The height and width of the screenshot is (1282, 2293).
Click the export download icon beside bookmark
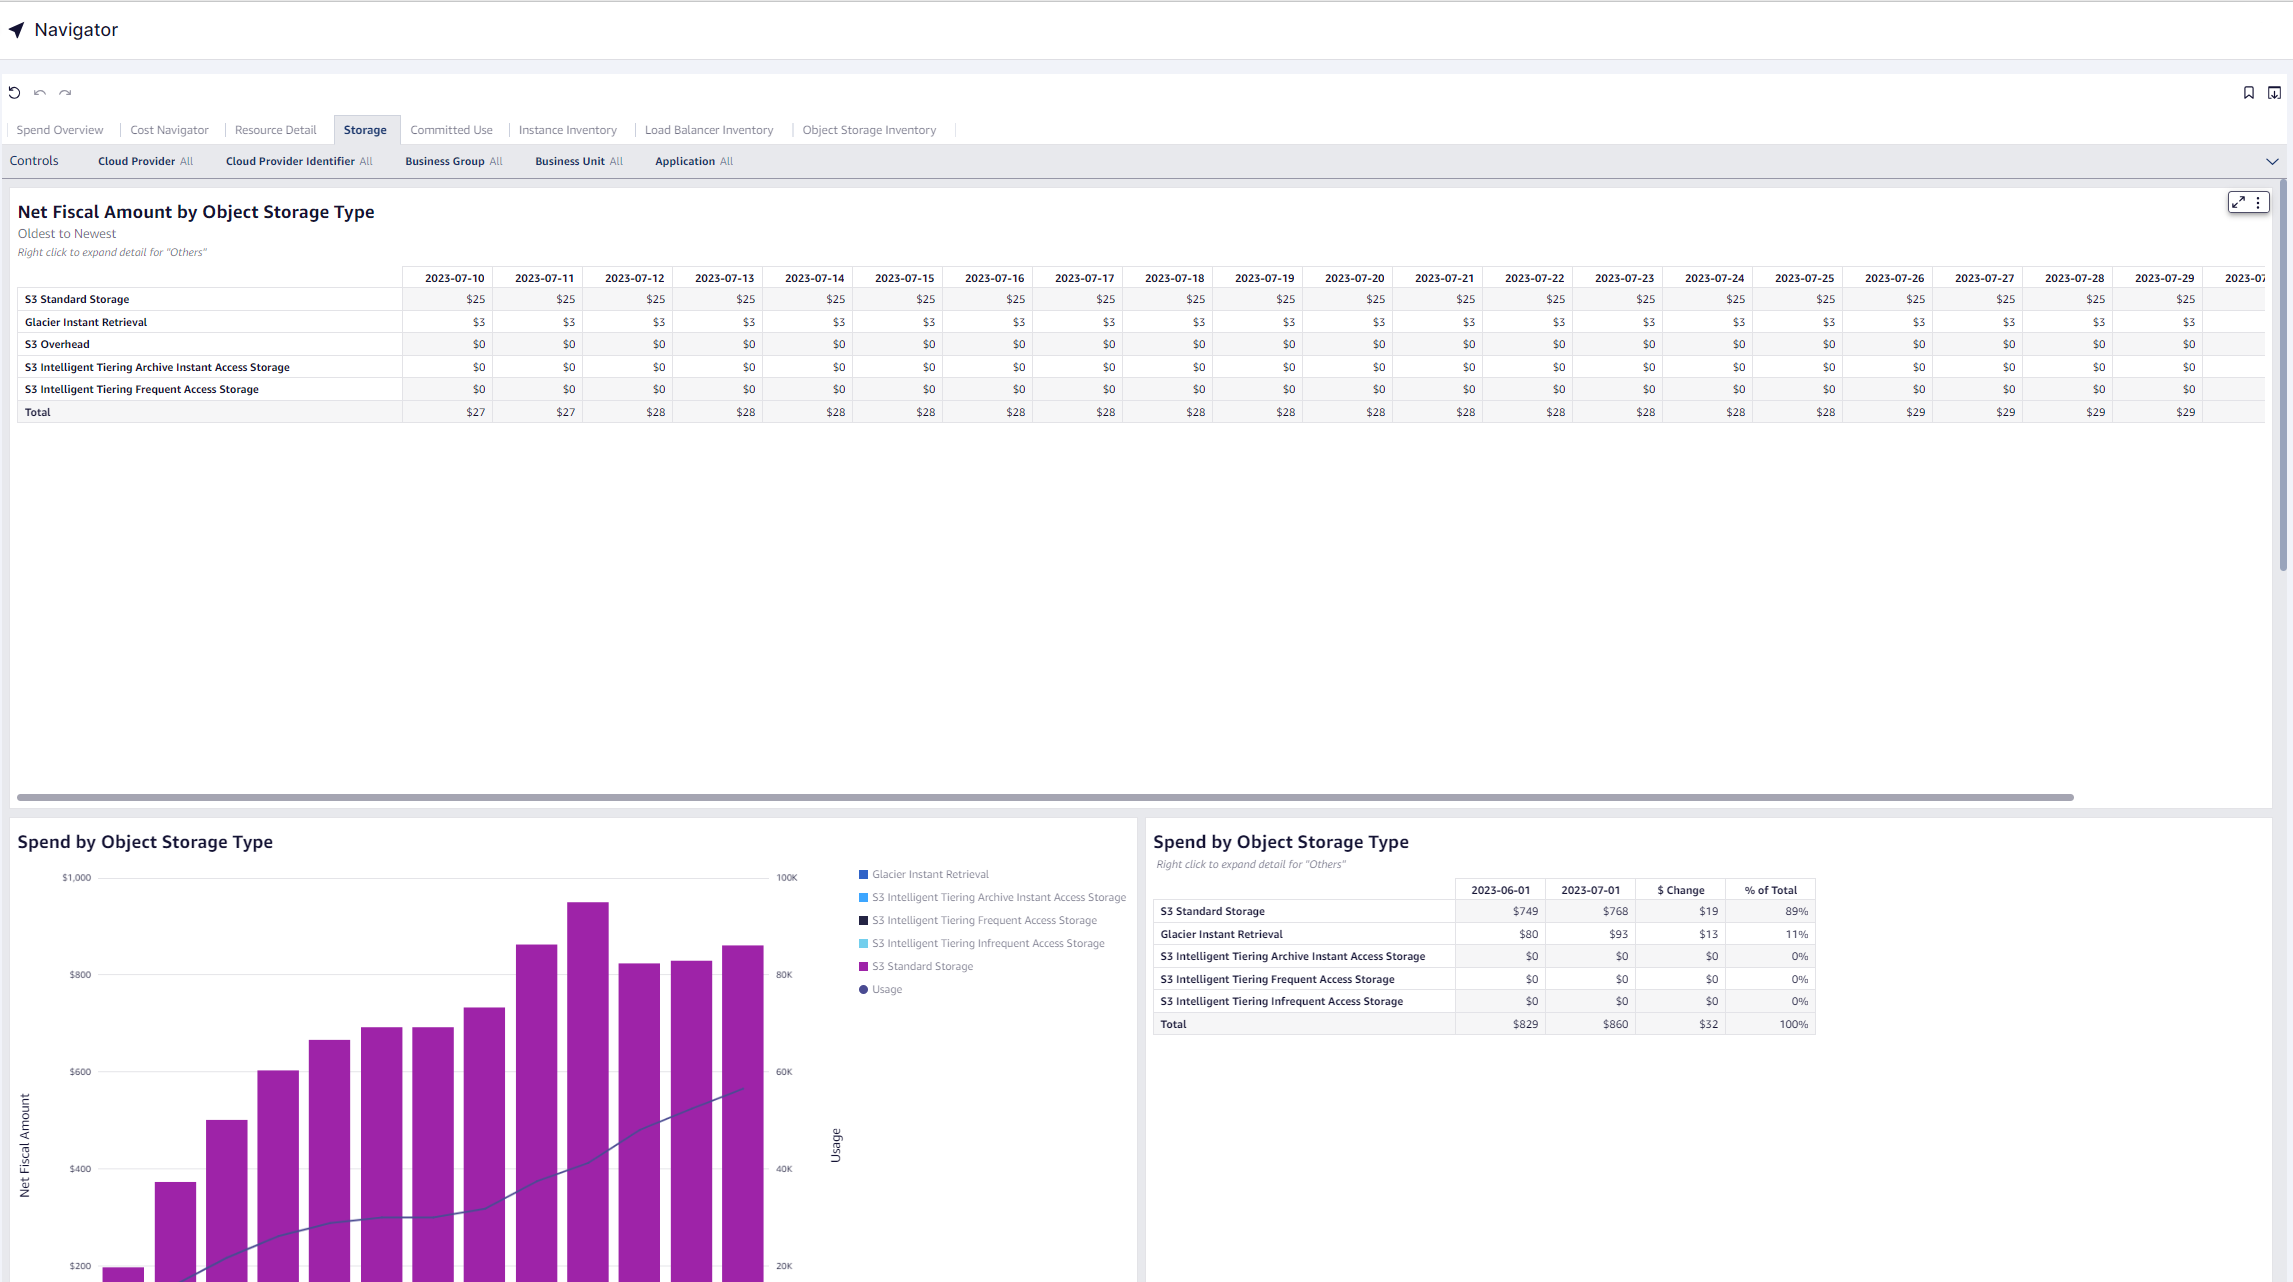(2274, 93)
